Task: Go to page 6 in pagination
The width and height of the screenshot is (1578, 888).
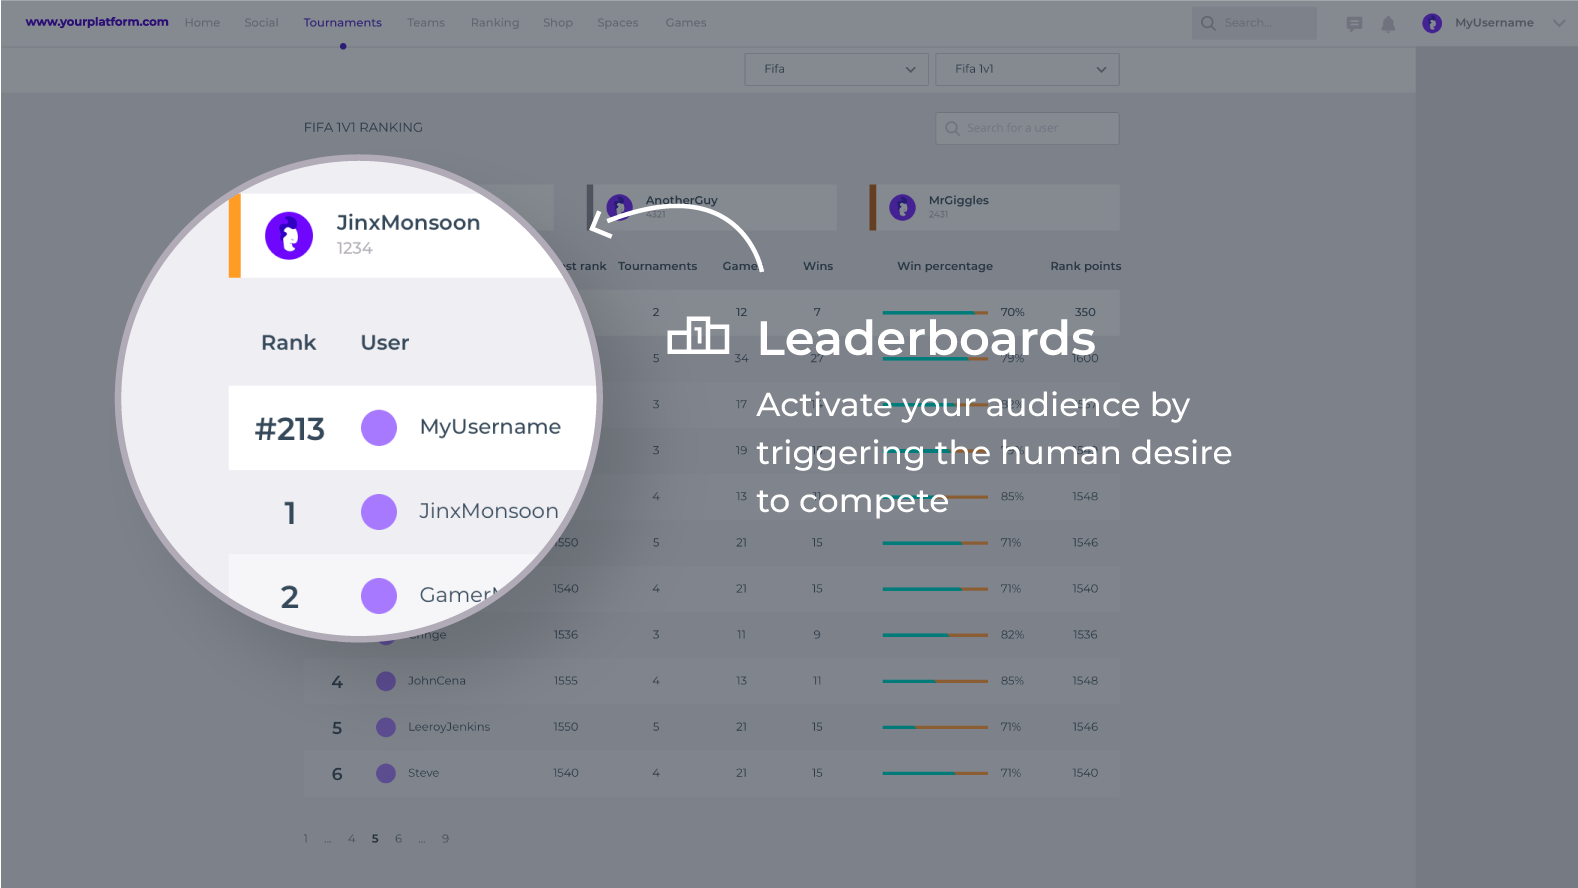Action: click(398, 839)
